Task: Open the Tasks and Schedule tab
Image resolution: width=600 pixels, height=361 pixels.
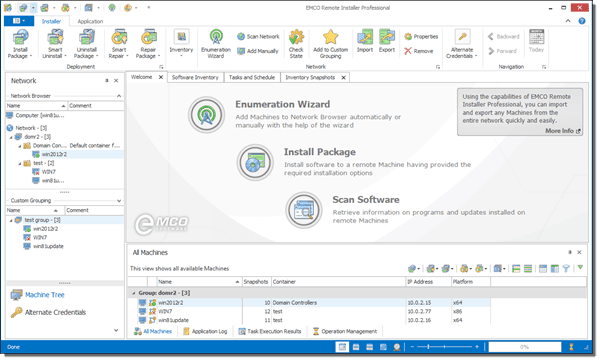Action: pos(252,77)
